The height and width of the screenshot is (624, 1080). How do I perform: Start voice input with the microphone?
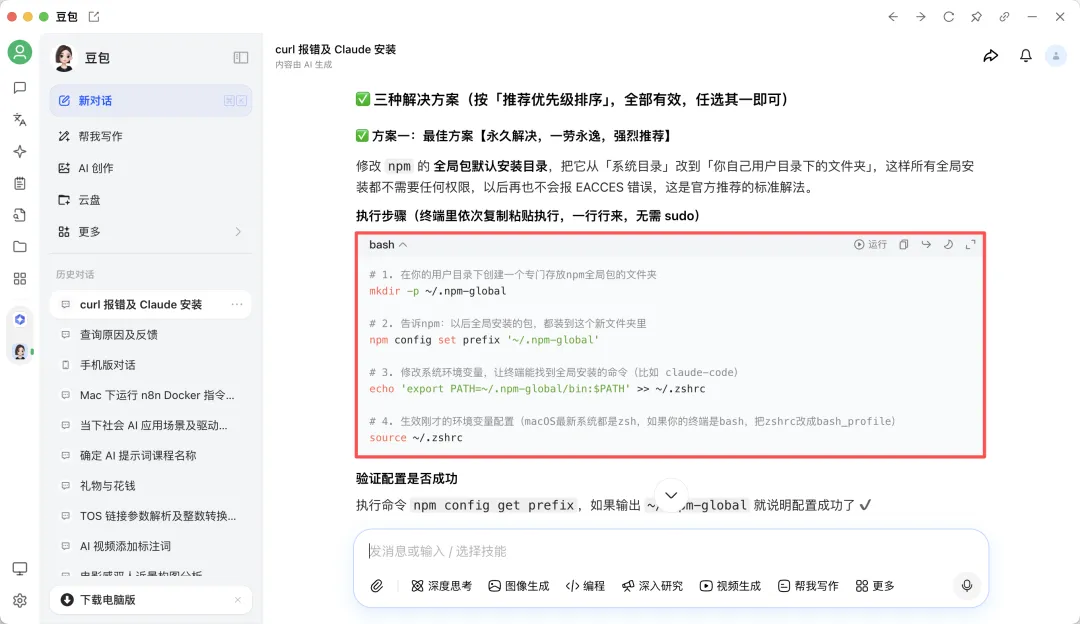coord(967,585)
